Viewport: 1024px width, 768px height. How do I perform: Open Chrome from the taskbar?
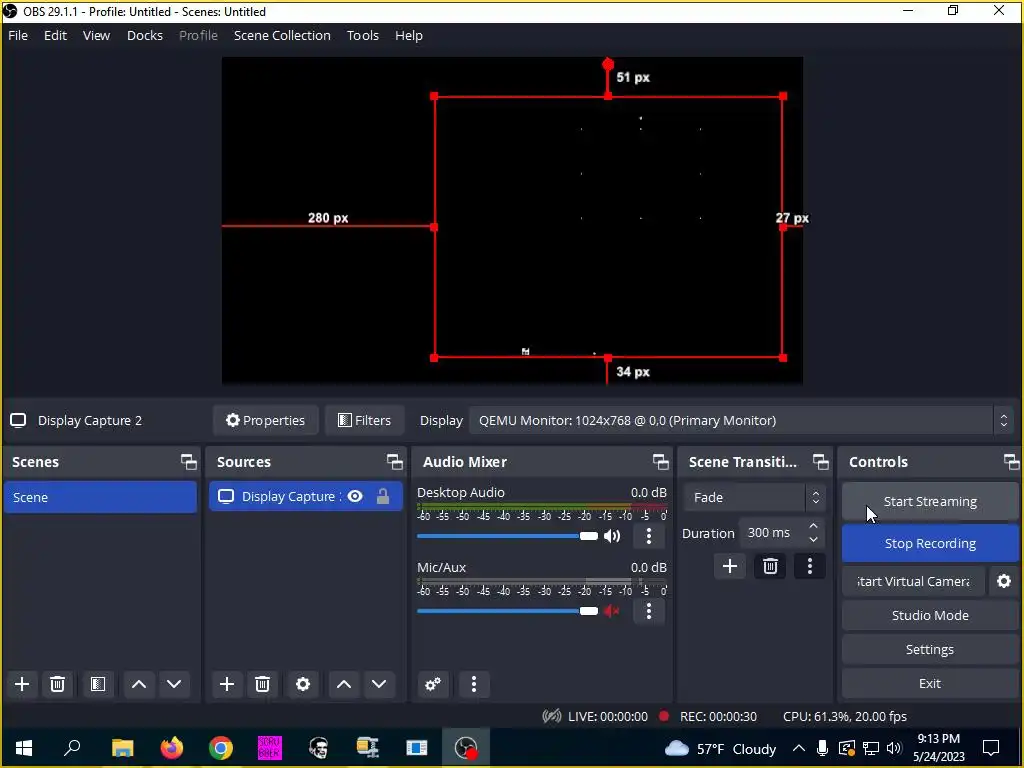pos(221,748)
